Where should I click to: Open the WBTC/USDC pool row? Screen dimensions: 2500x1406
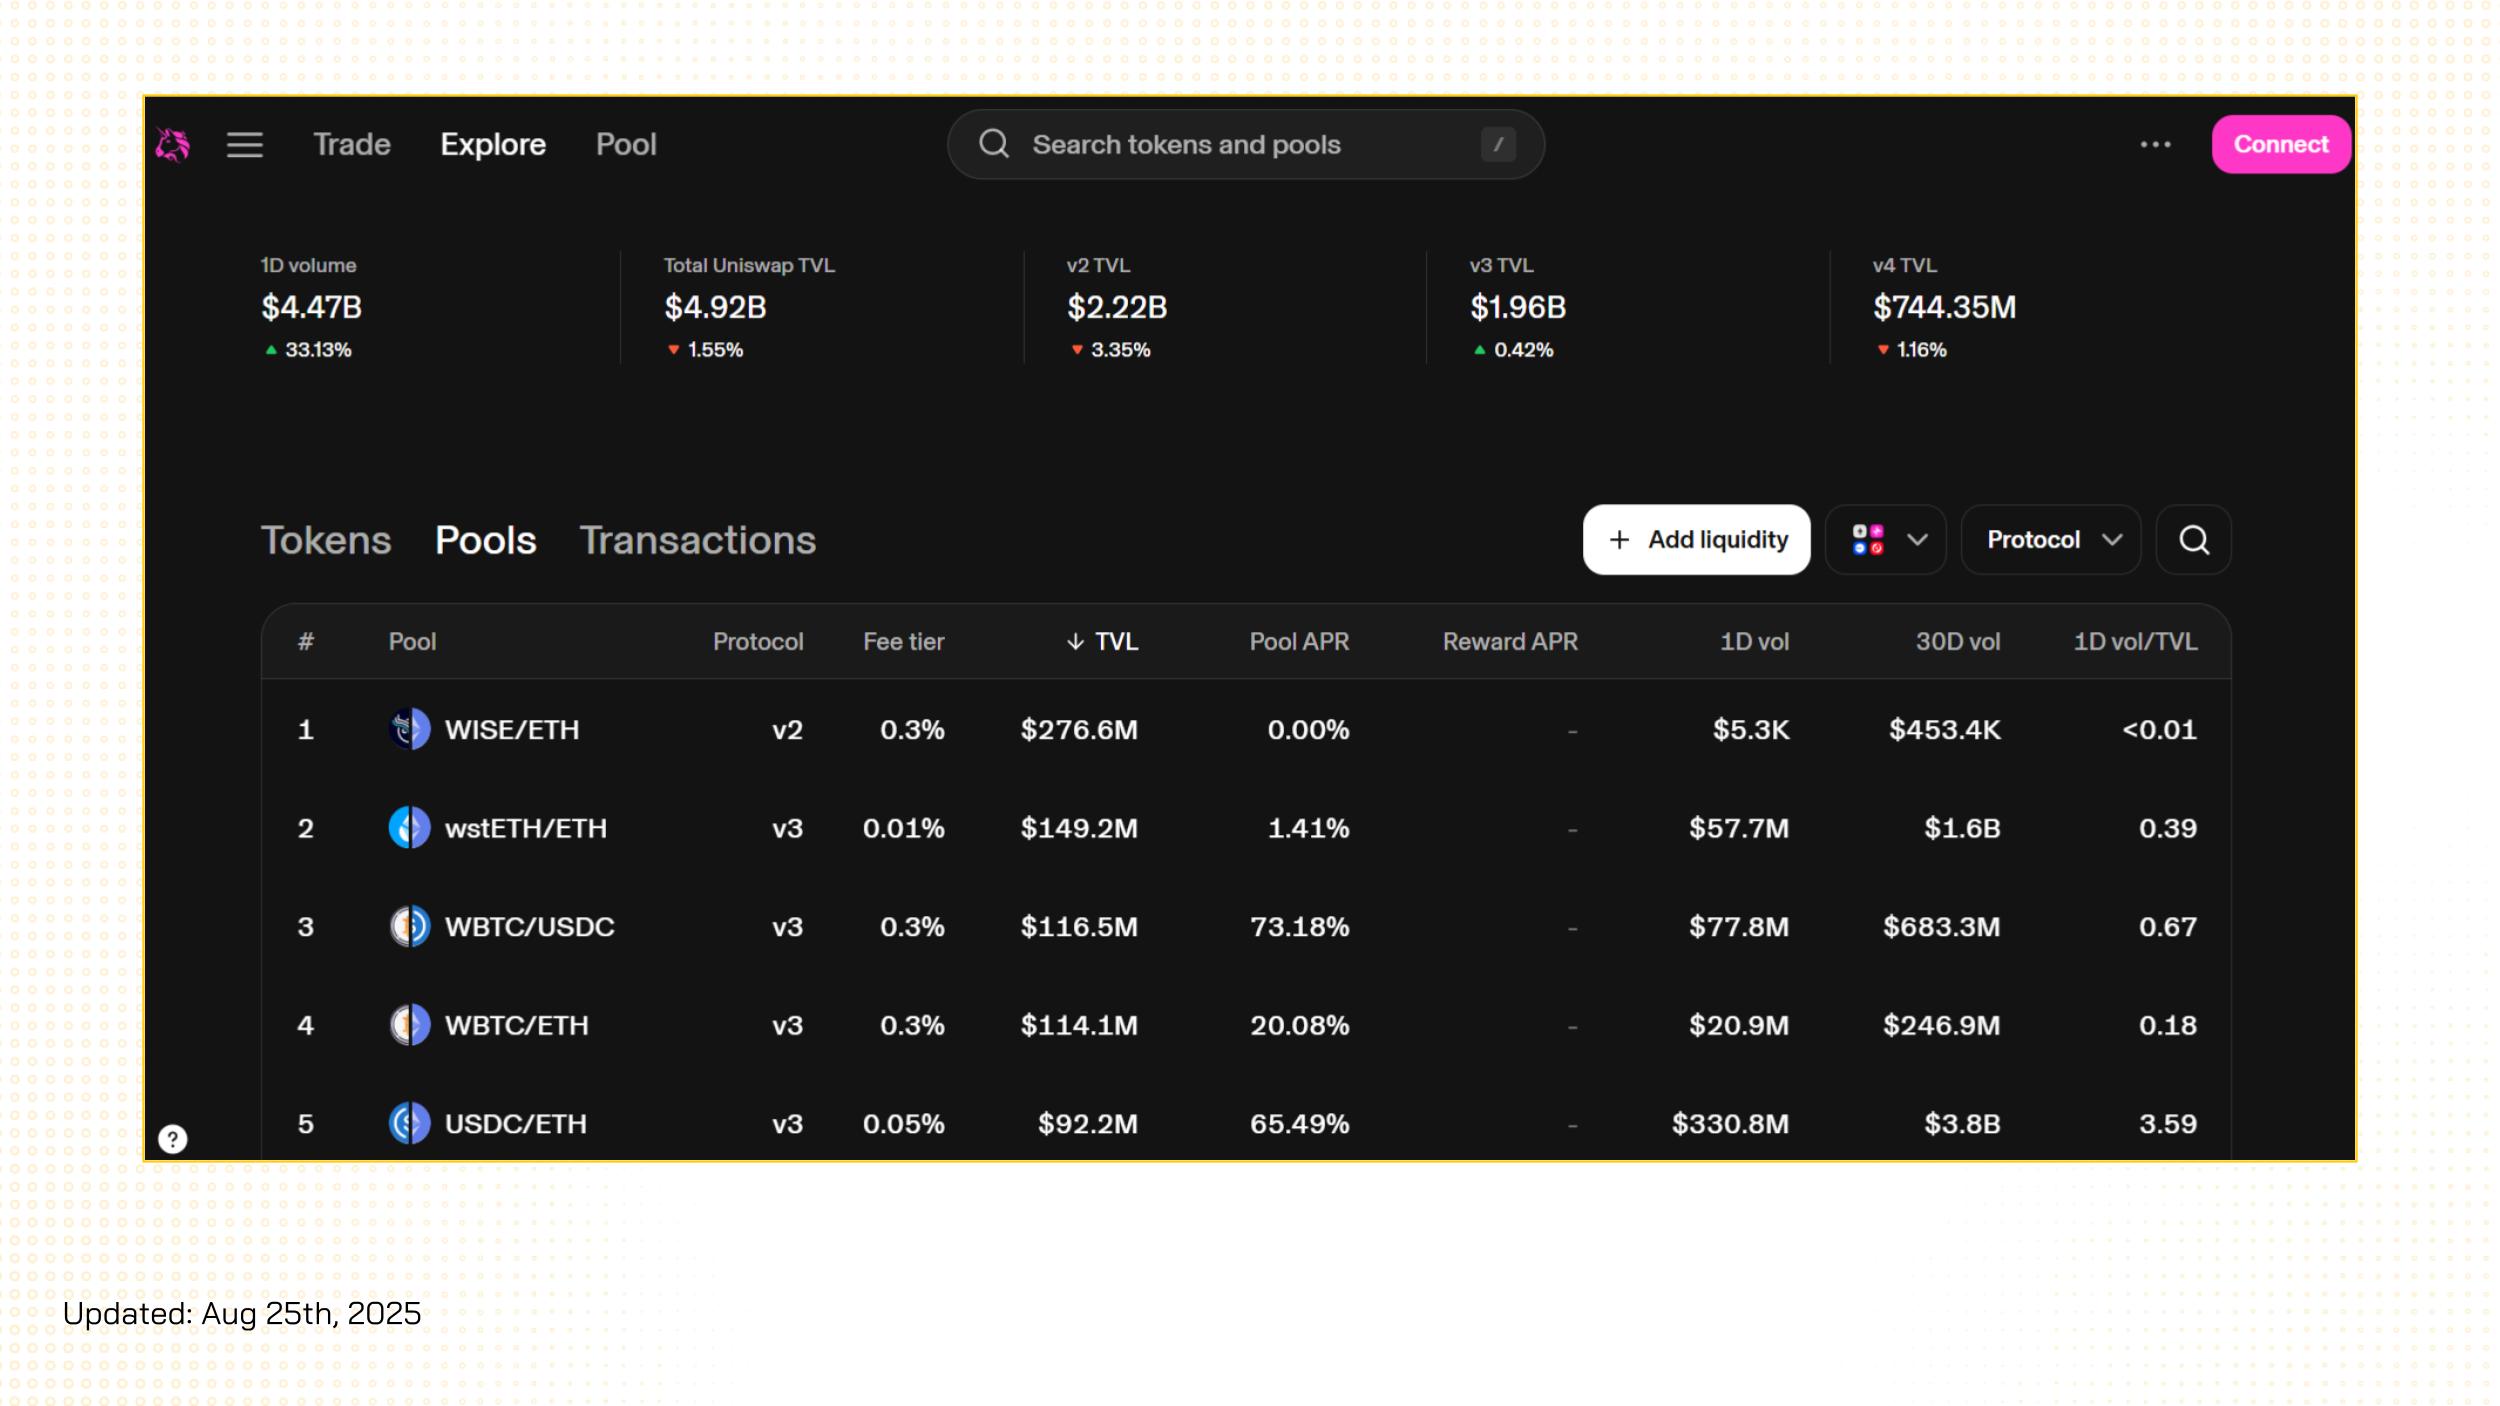1246,927
